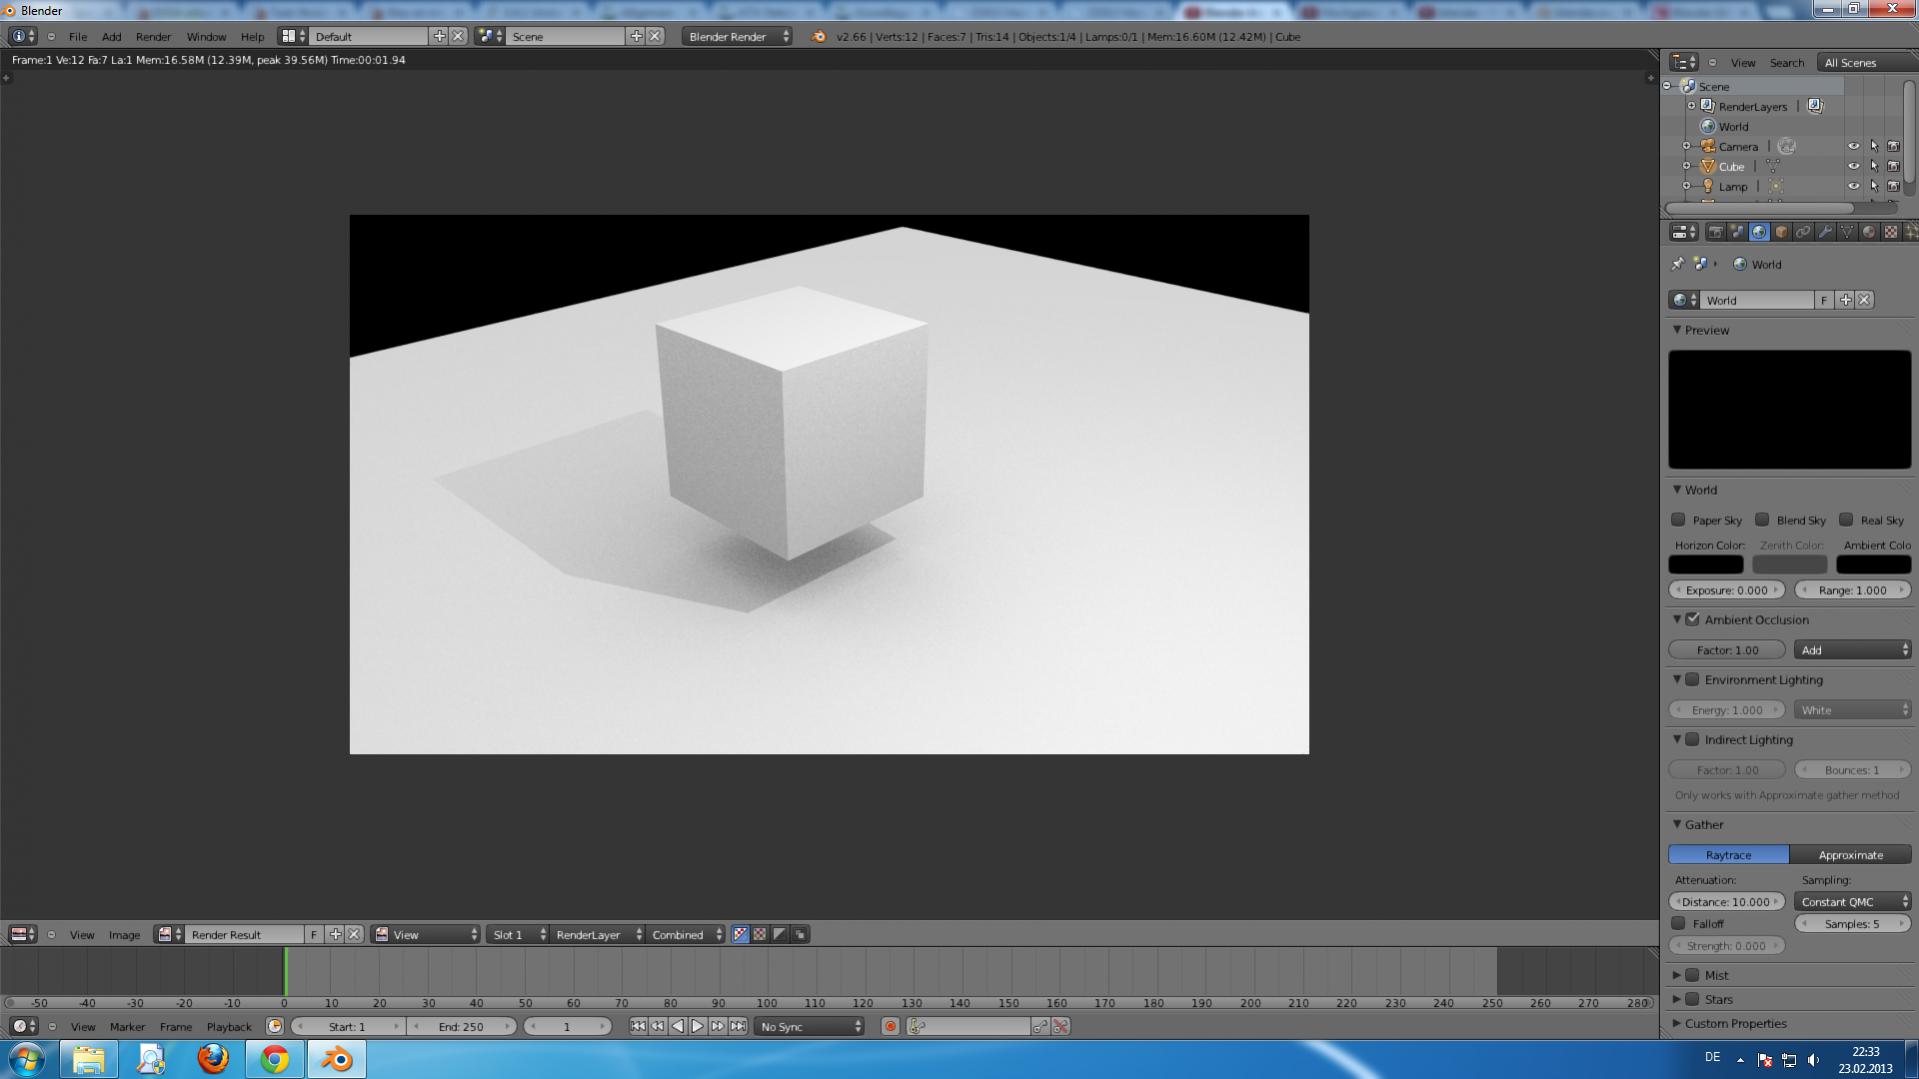The image size is (1919, 1079).
Task: Hide the Cube with its eye icon
Action: point(1853,166)
